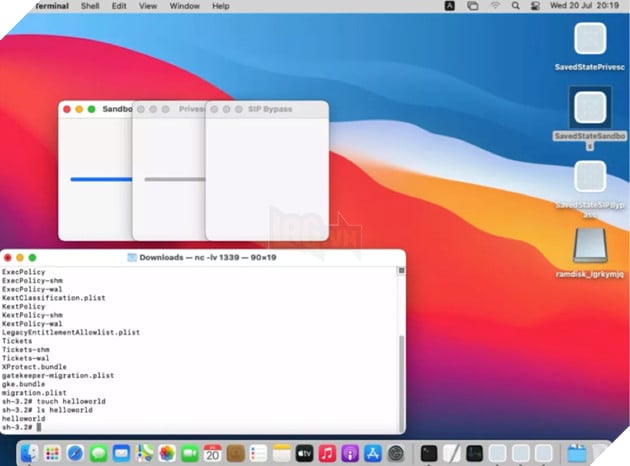Click the Terminal window title 'Downloads — nc -lv 1339'
This screenshot has height=466, width=630.
pyautogui.click(x=208, y=258)
